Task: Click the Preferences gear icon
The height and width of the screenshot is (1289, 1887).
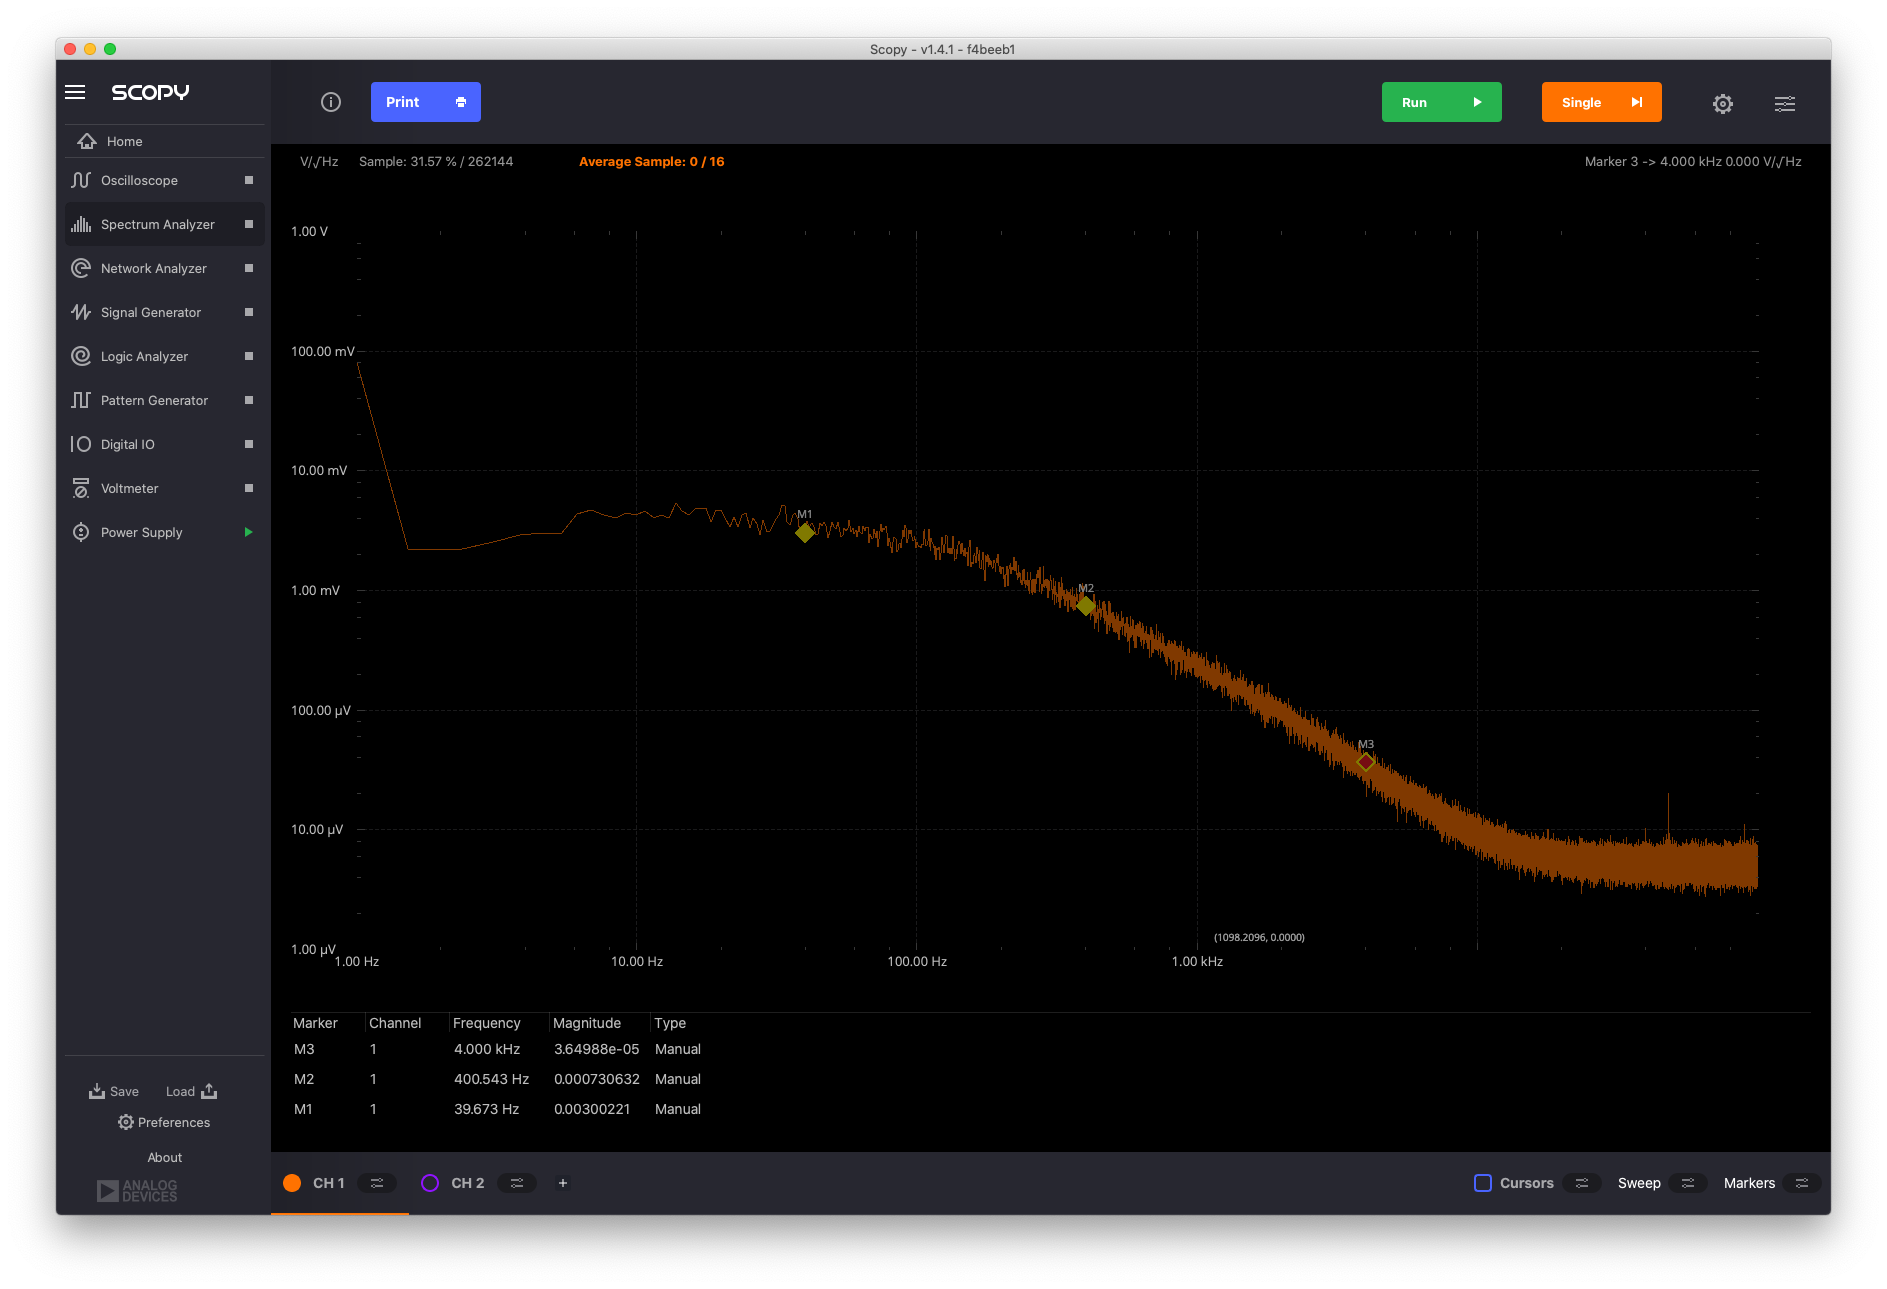Action: (x=125, y=1122)
